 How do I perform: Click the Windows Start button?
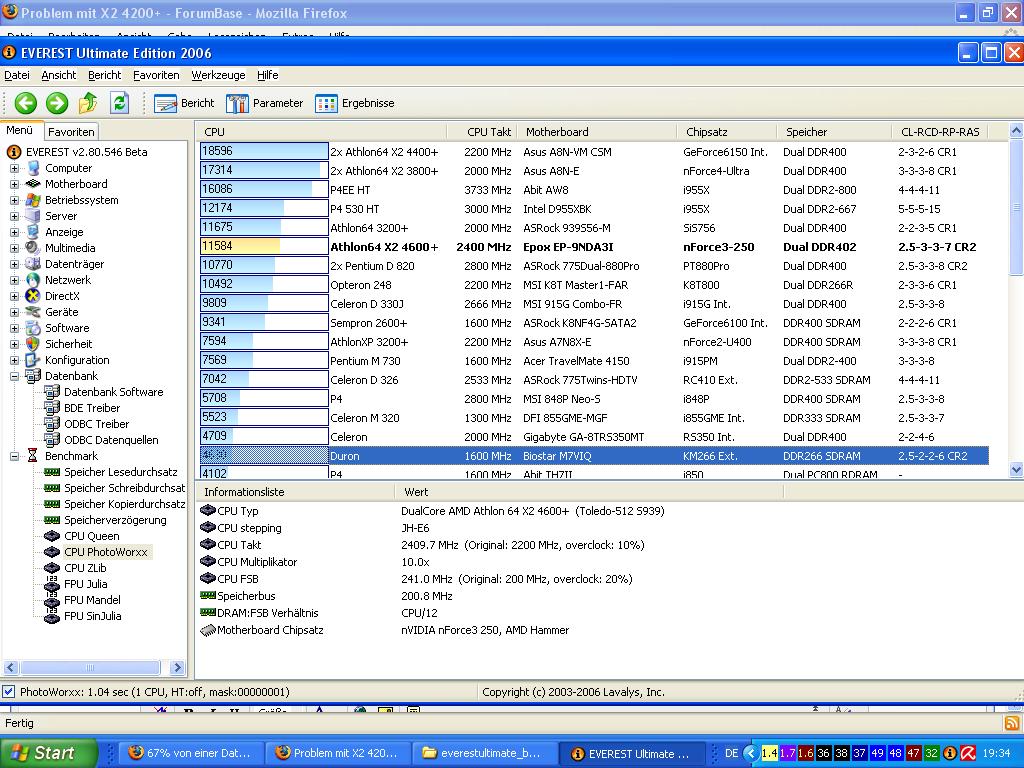pos(48,753)
